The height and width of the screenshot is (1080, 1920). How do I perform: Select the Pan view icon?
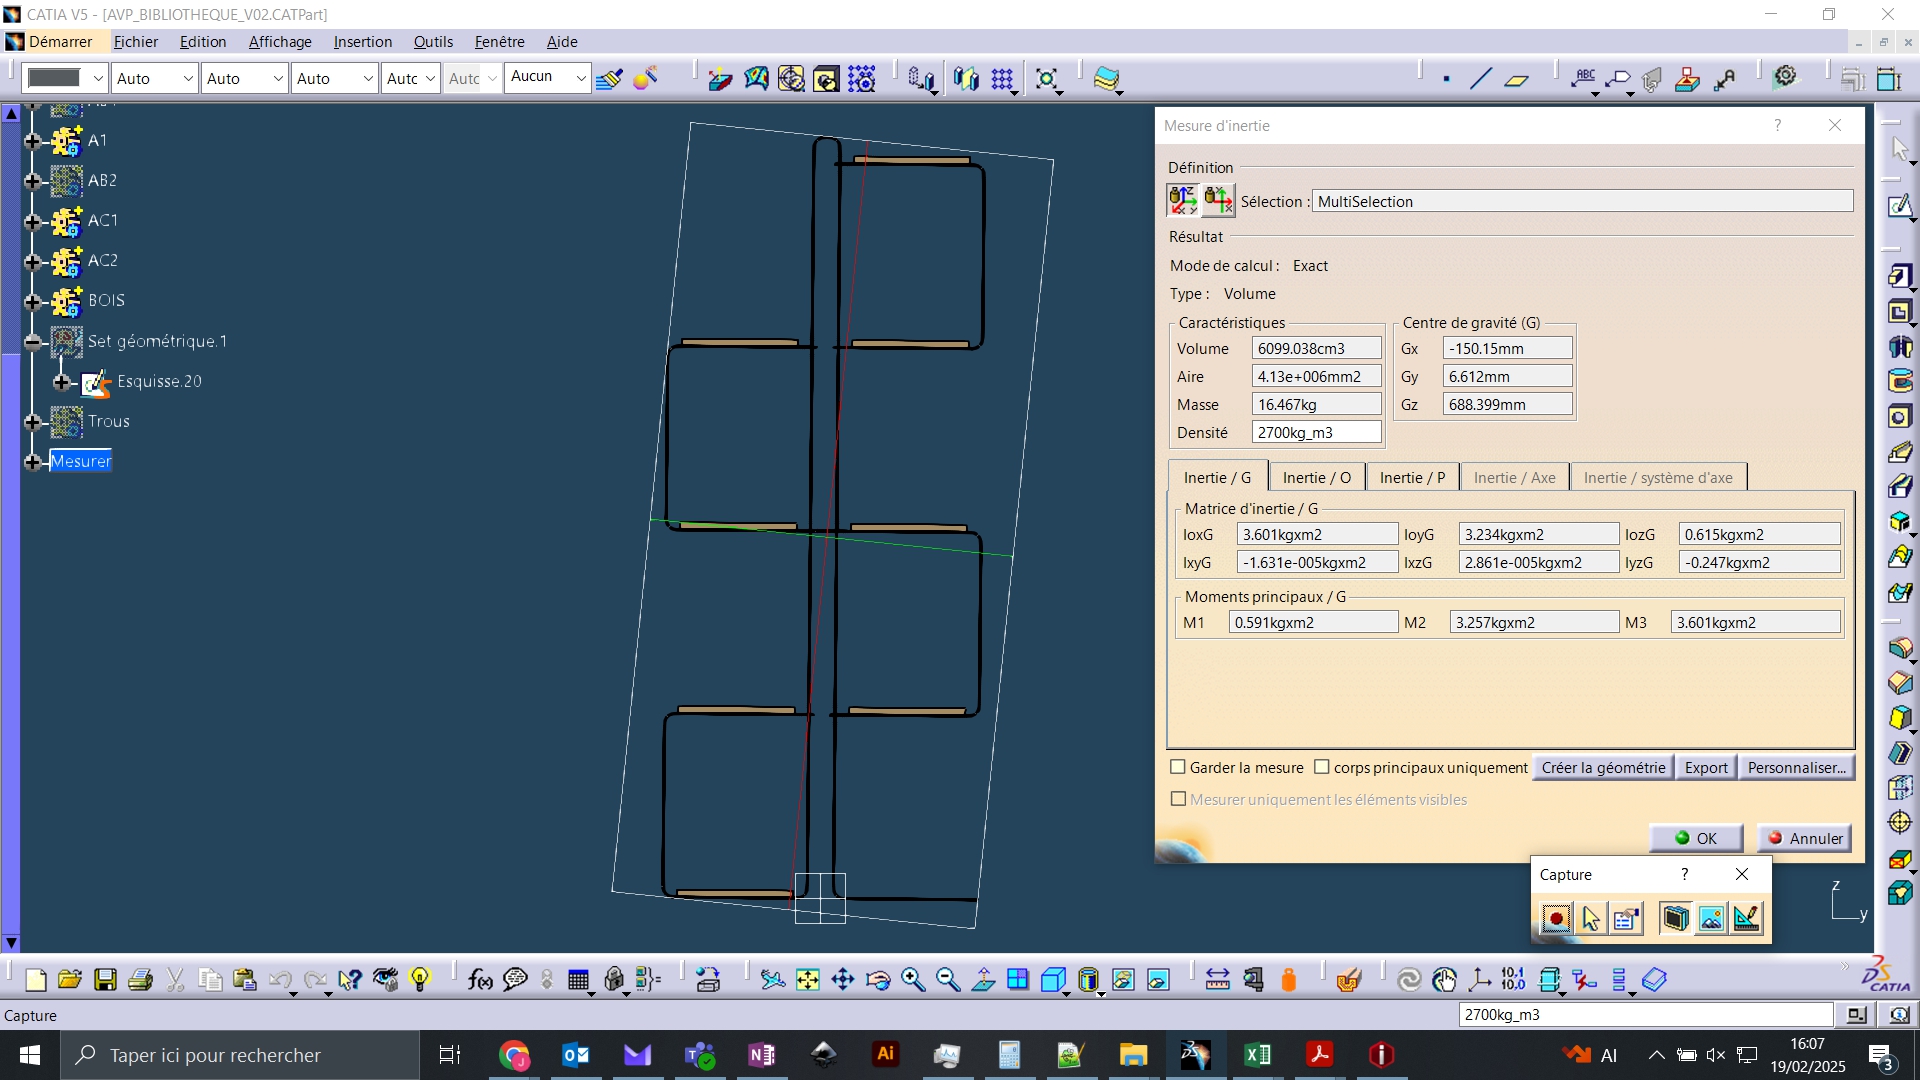843,980
